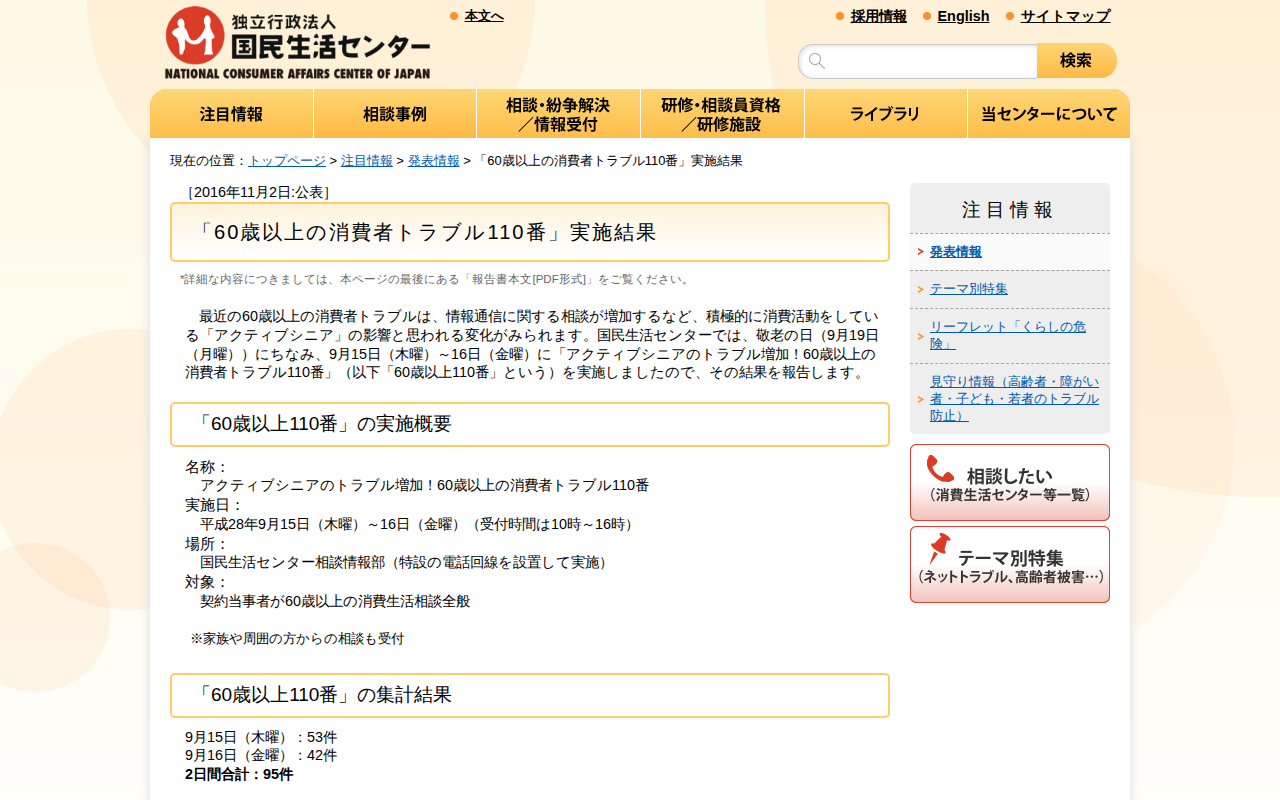This screenshot has width=1280, height=800.
Task: Click the line 9月15日(木曜):53件
Action: point(261,737)
